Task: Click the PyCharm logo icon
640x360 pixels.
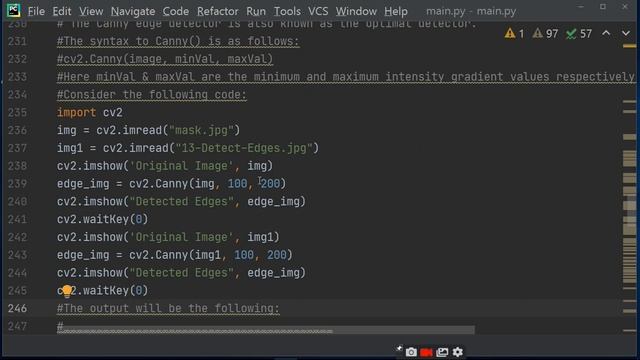Action: [x=13, y=11]
